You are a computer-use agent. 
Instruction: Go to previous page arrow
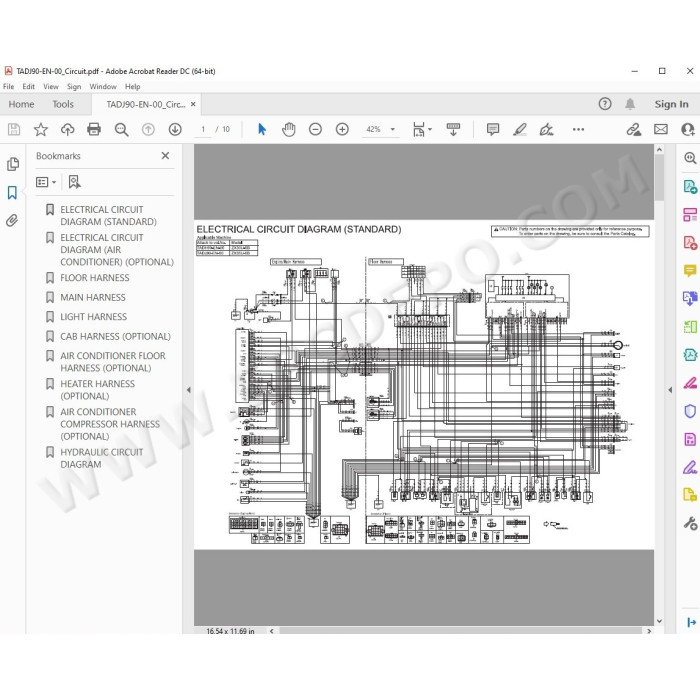pos(148,129)
